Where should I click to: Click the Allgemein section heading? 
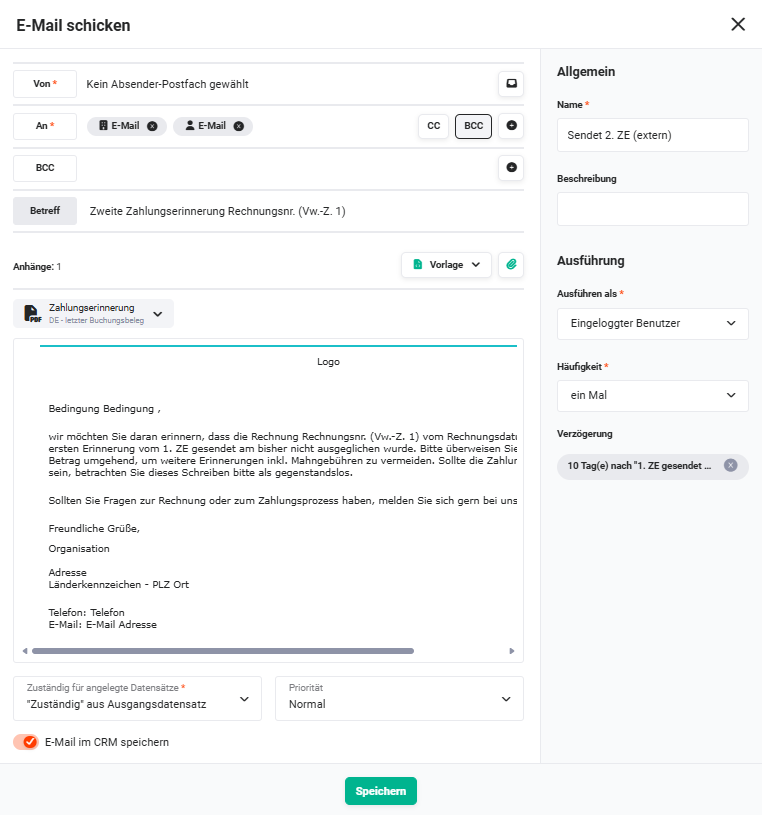[x=586, y=72]
